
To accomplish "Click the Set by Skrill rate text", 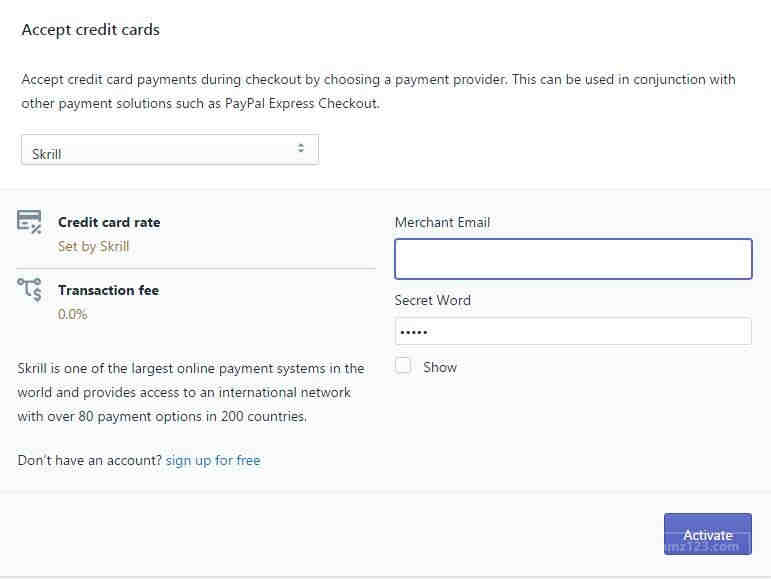I will pos(93,246).
